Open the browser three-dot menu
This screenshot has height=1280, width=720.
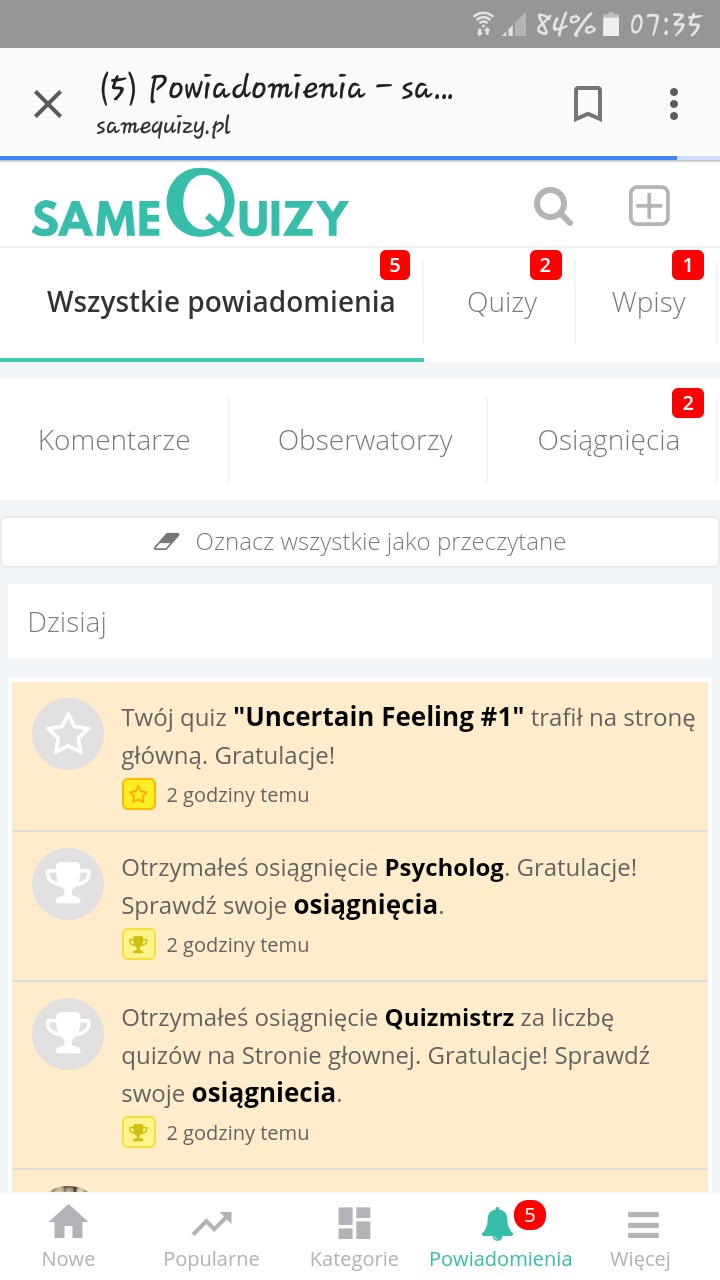point(674,104)
